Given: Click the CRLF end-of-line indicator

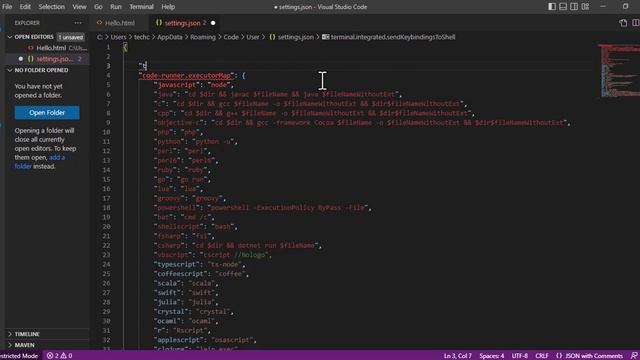Looking at the screenshot, I should 542,356.
